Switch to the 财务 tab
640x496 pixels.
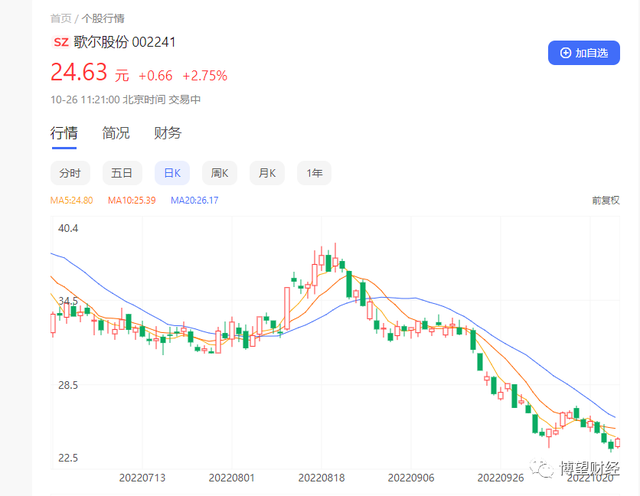click(168, 133)
